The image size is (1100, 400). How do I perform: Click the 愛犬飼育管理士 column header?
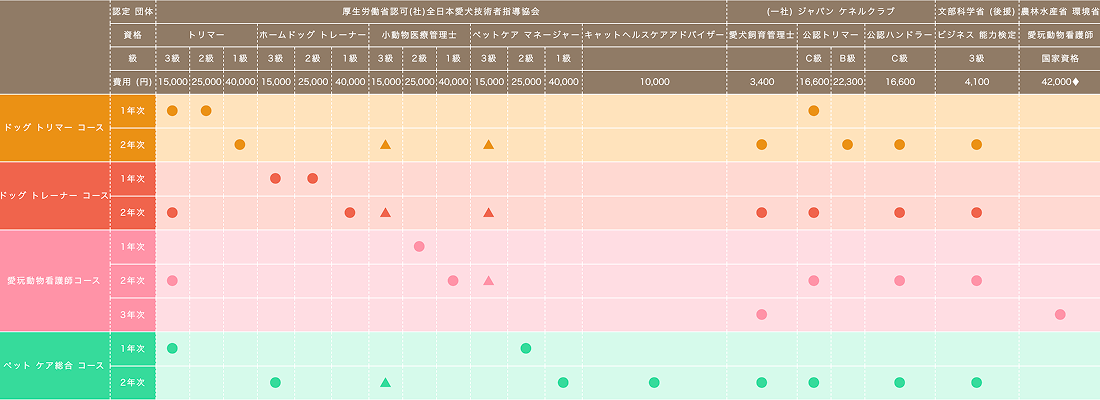click(x=761, y=34)
